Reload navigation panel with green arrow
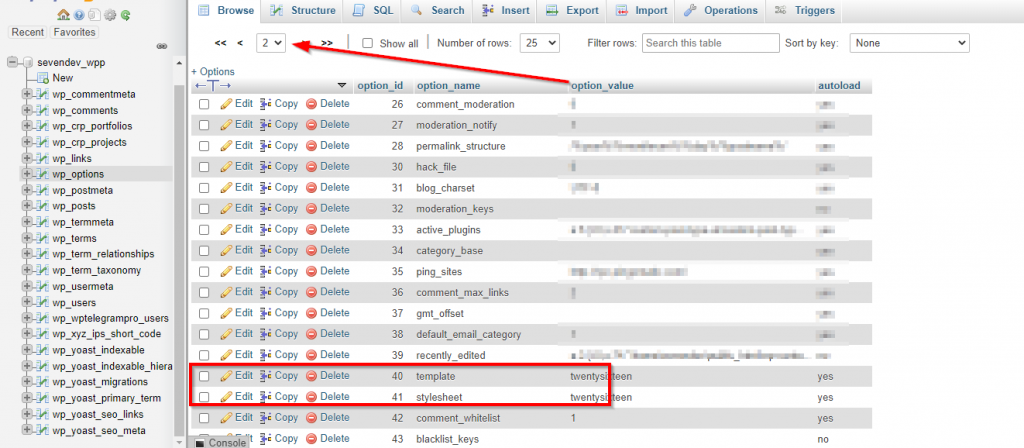 [x=125, y=14]
